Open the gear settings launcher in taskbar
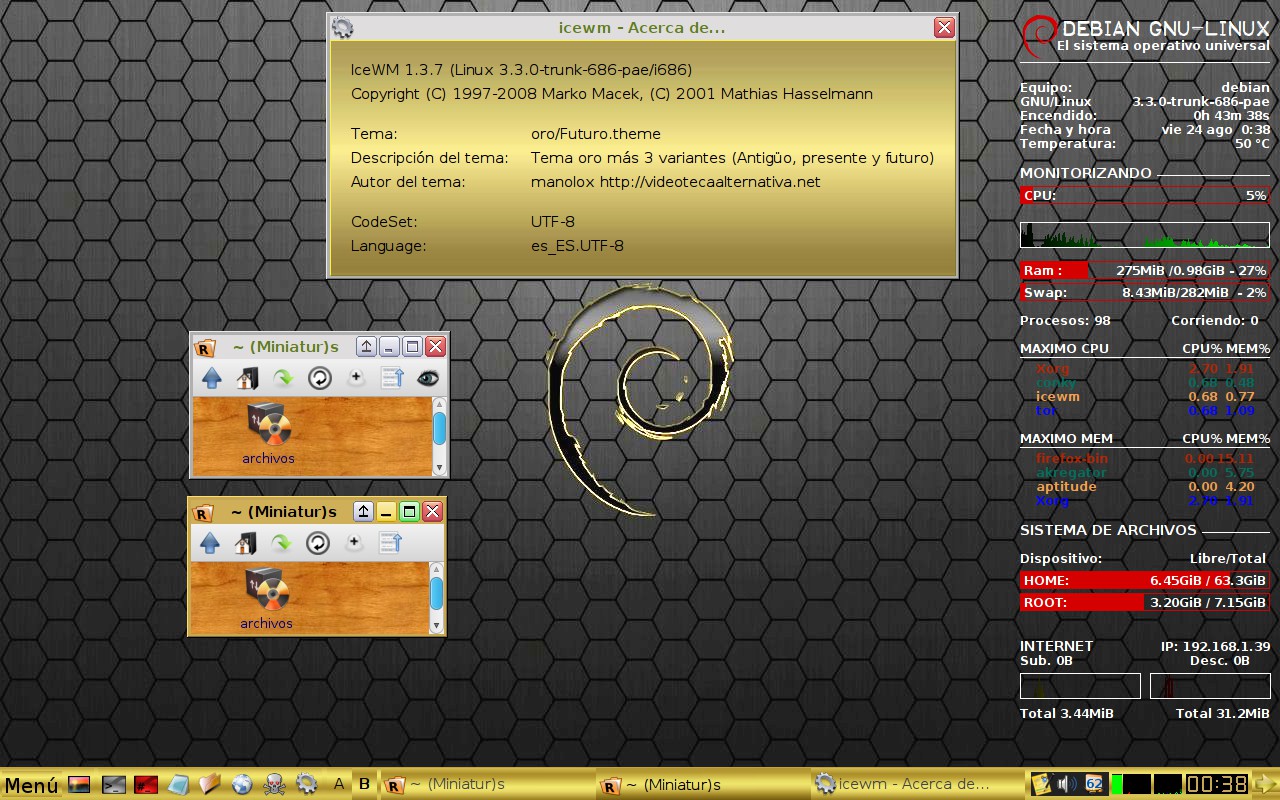 click(307, 785)
